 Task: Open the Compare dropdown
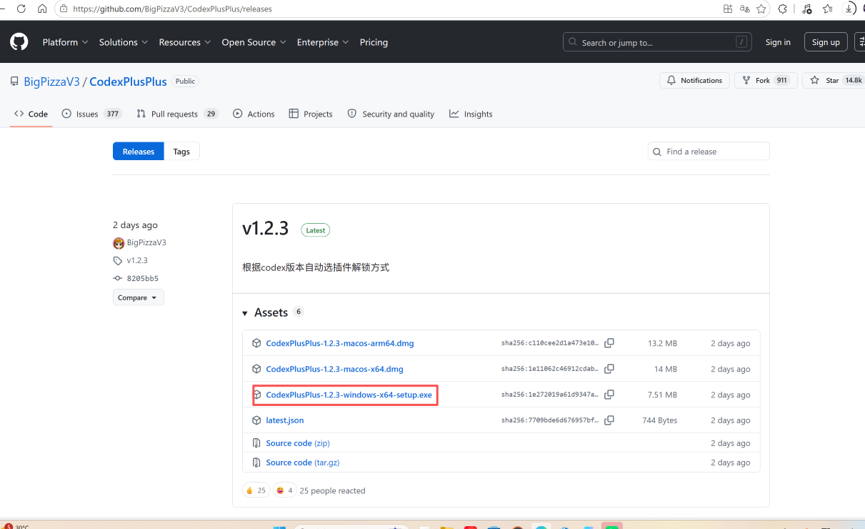coord(138,297)
